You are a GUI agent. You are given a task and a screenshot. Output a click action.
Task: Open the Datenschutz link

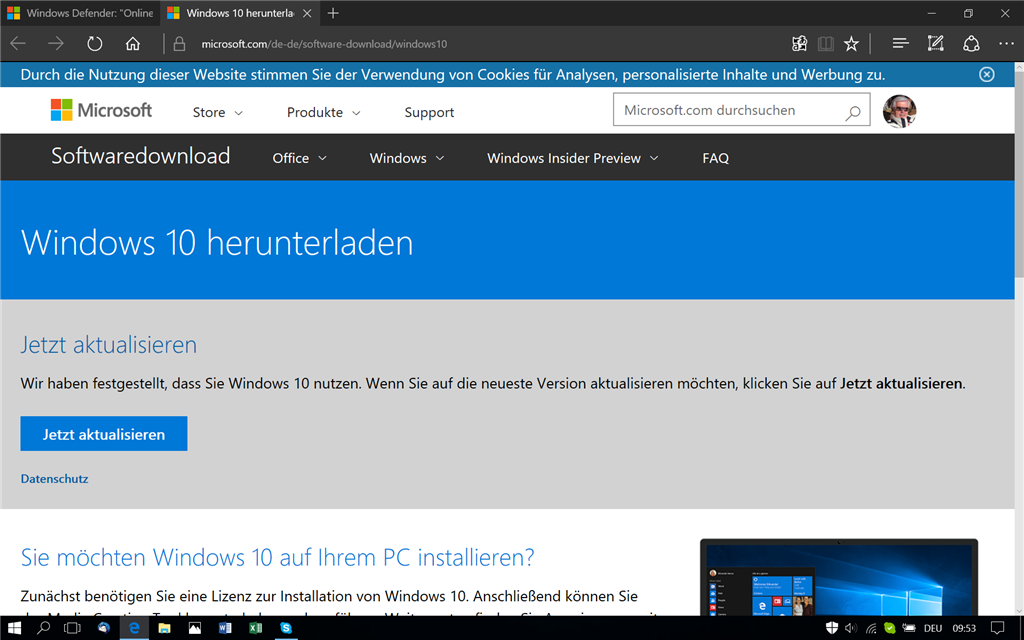(x=54, y=479)
